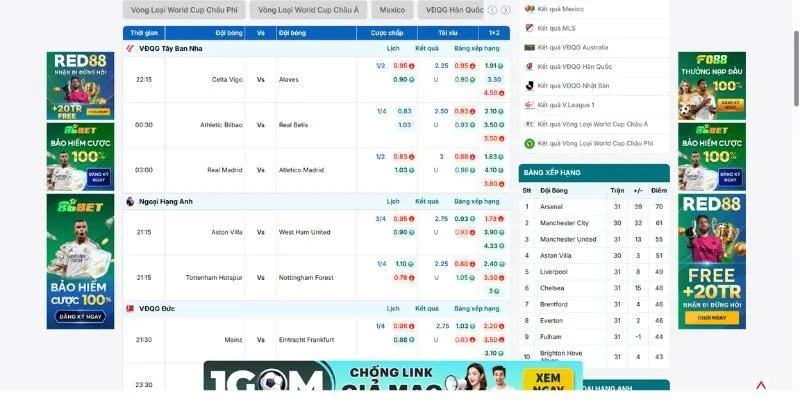Click the 1.91 odds for Celta Vigo match
The width and height of the screenshot is (800, 400).
(494, 66)
